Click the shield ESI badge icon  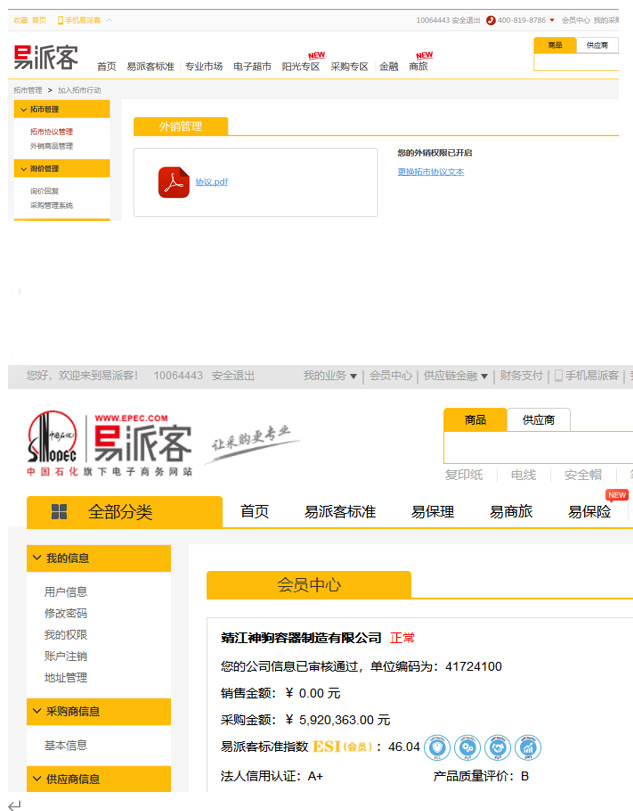coord(437,747)
